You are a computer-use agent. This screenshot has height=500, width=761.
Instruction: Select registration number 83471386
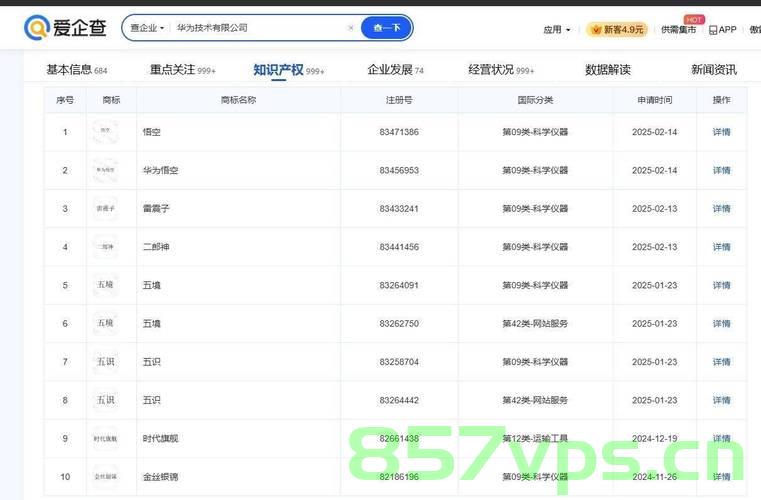tap(399, 132)
